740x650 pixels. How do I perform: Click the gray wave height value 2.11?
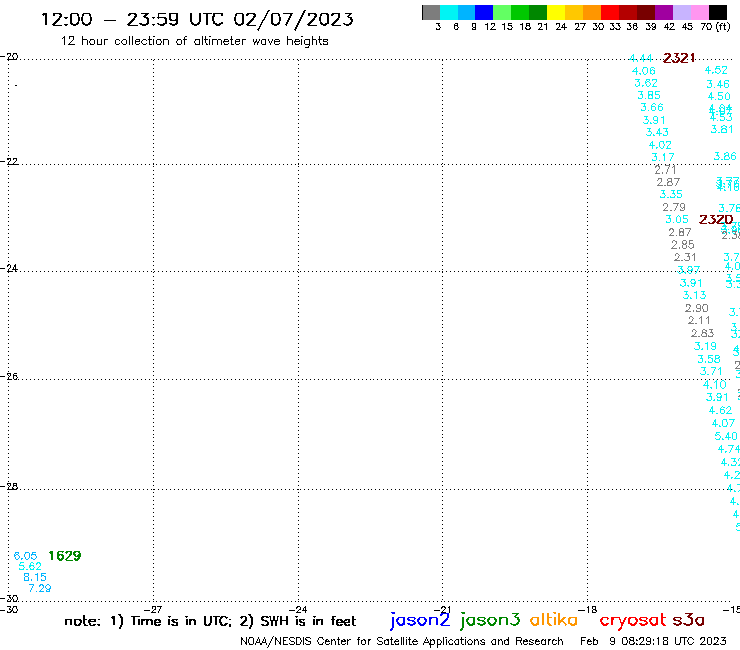699,321
